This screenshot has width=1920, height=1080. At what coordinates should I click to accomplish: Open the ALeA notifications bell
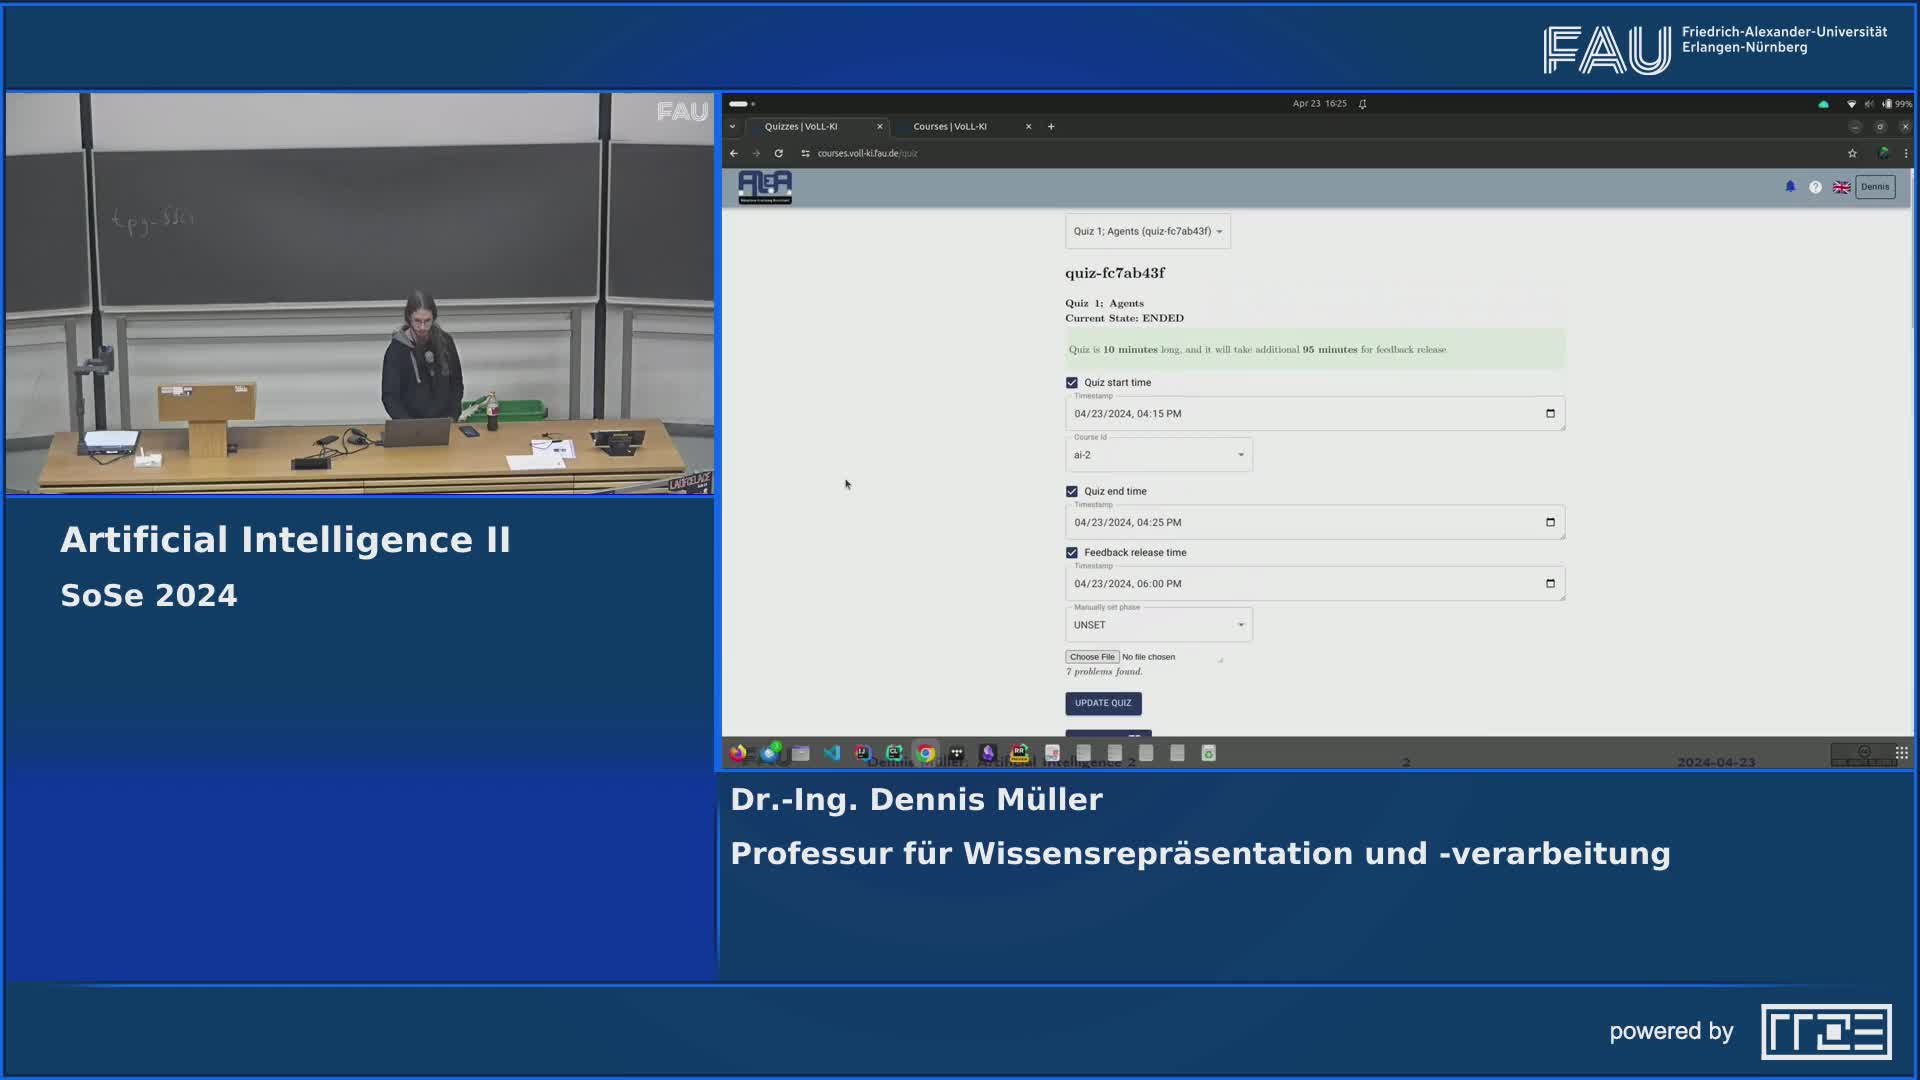pos(1789,187)
